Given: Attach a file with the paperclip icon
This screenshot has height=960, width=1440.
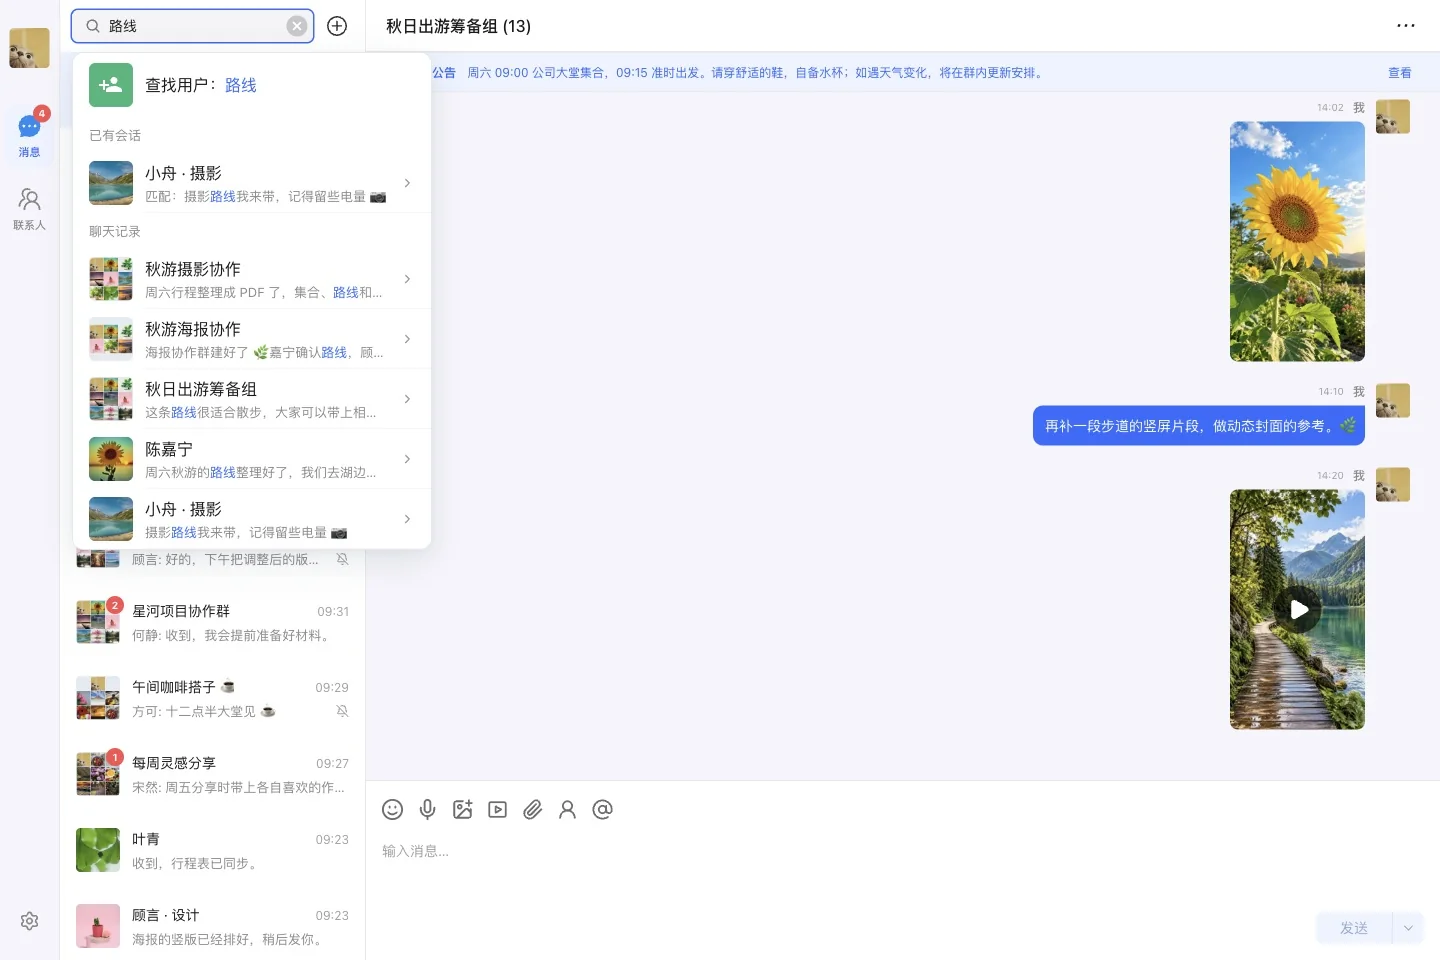Looking at the screenshot, I should (x=532, y=809).
